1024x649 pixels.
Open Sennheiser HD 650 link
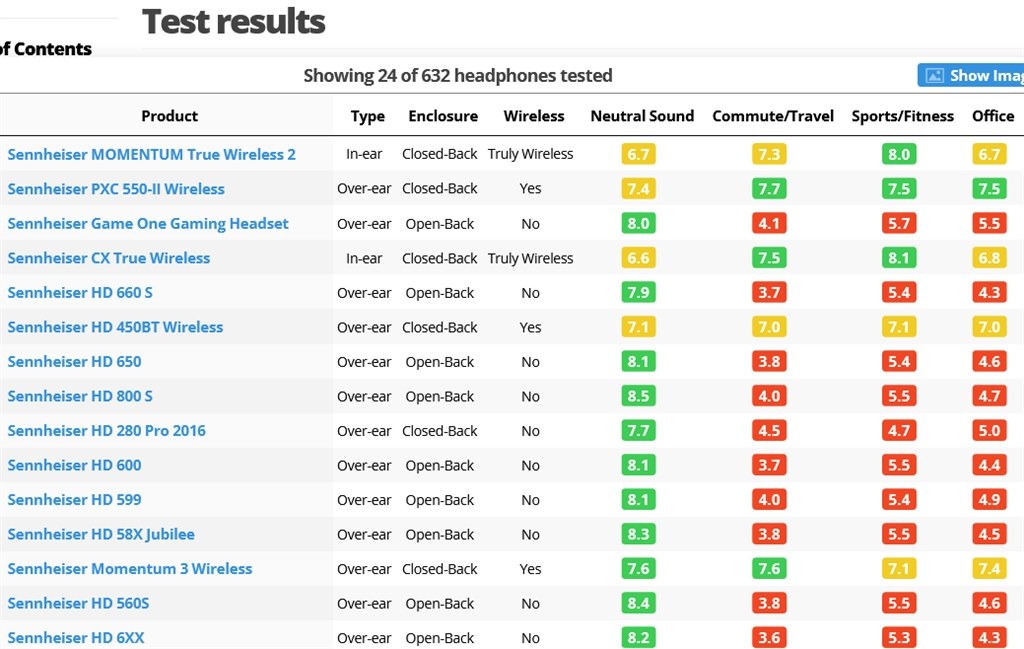74,362
